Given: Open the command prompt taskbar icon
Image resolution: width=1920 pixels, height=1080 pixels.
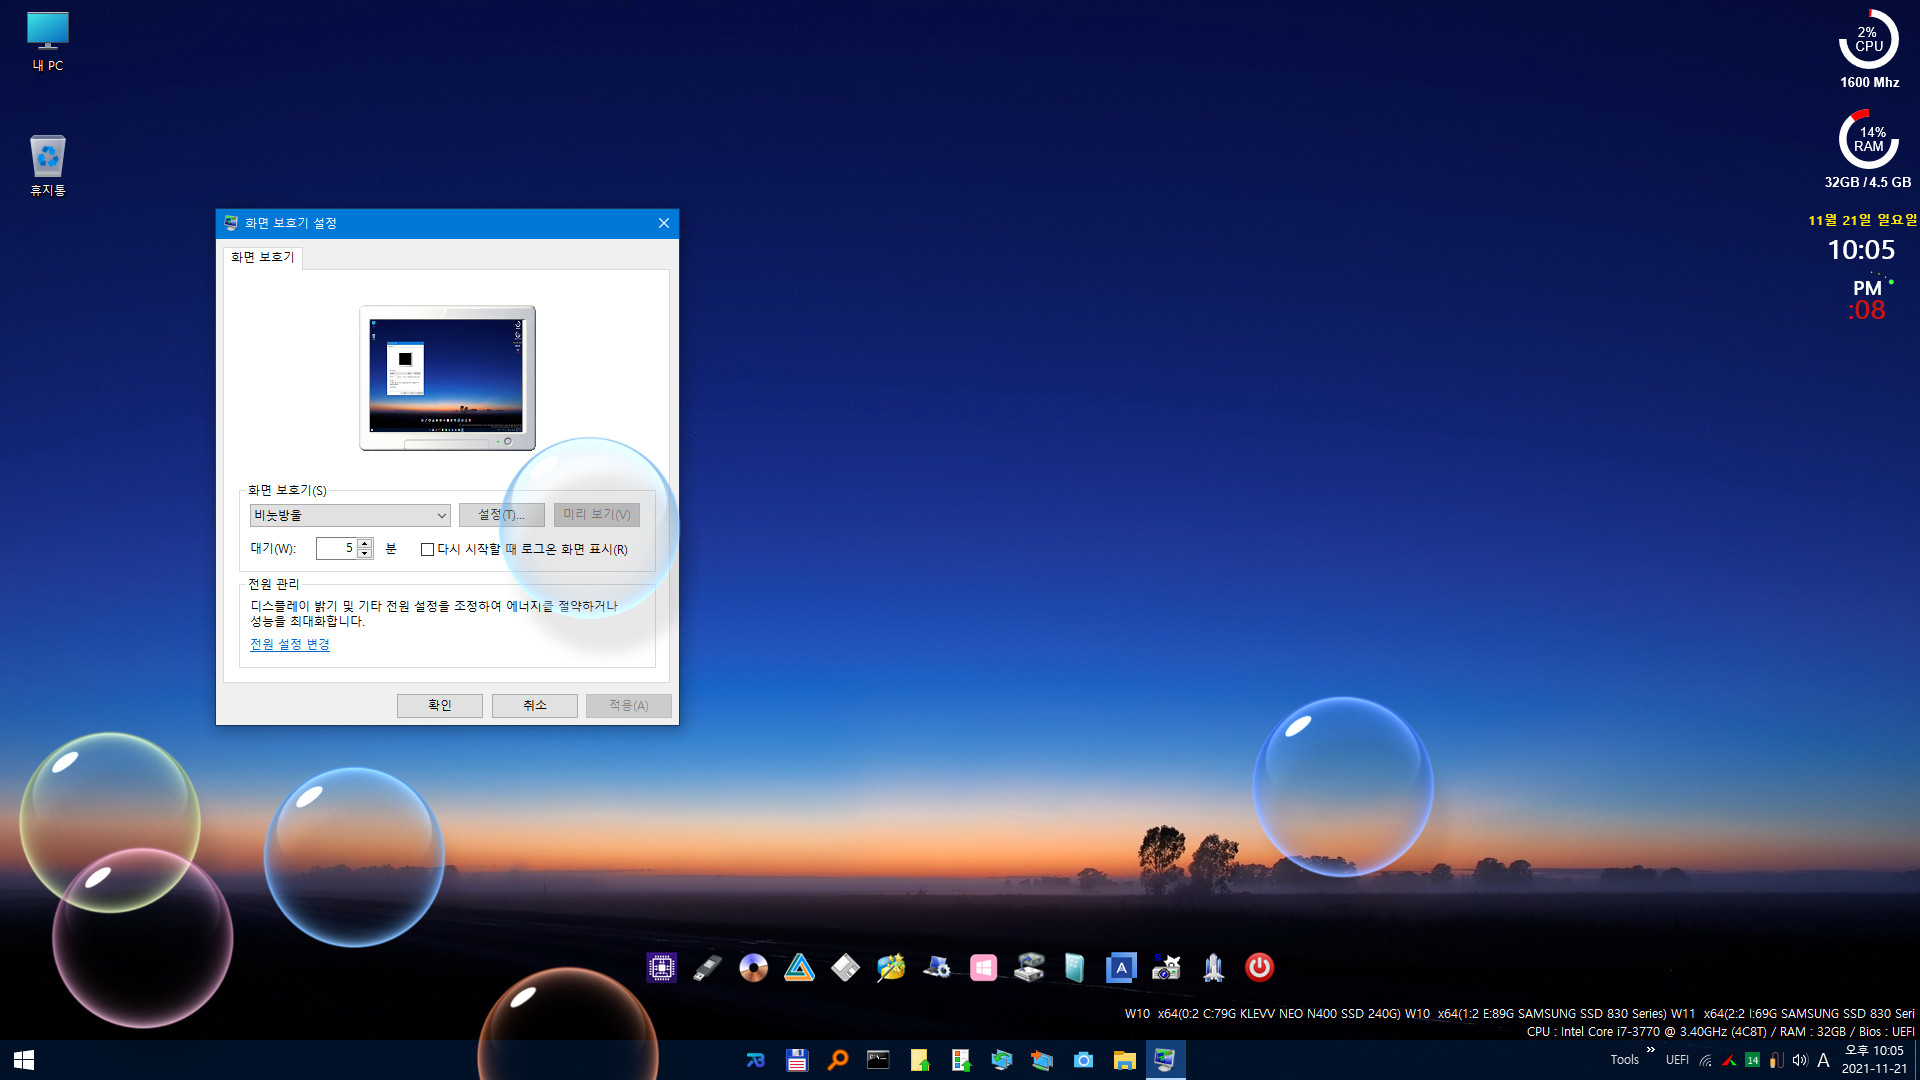Looking at the screenshot, I should (878, 1060).
